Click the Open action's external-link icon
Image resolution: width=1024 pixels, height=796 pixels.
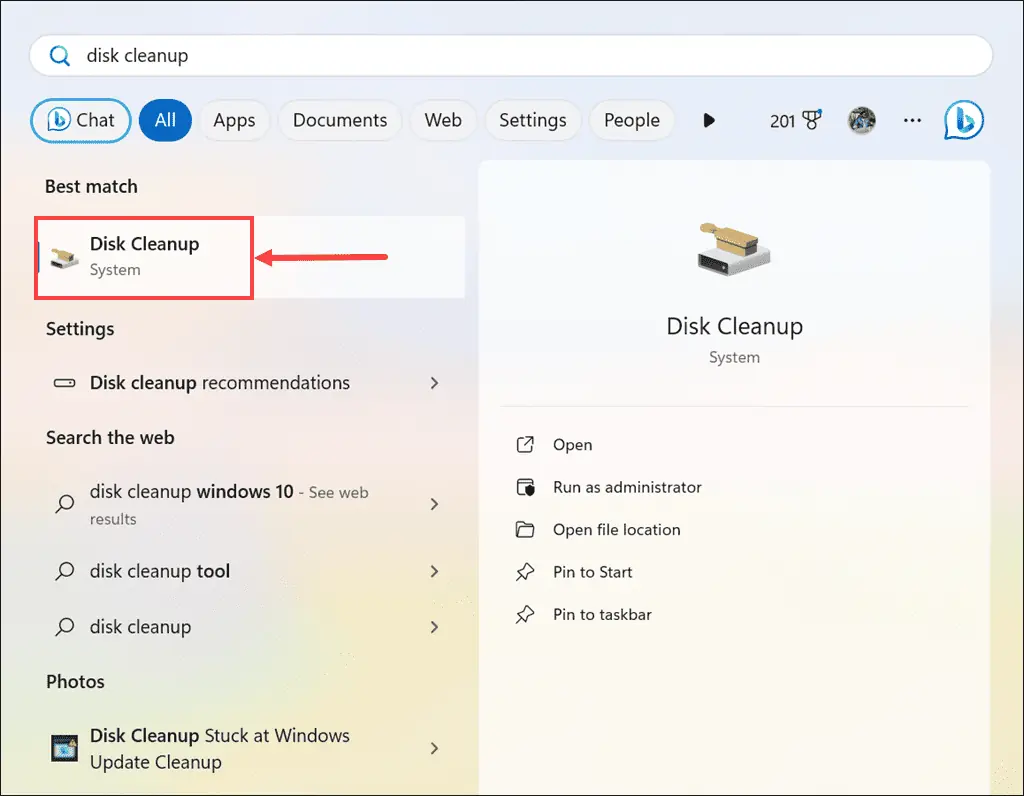click(x=525, y=445)
